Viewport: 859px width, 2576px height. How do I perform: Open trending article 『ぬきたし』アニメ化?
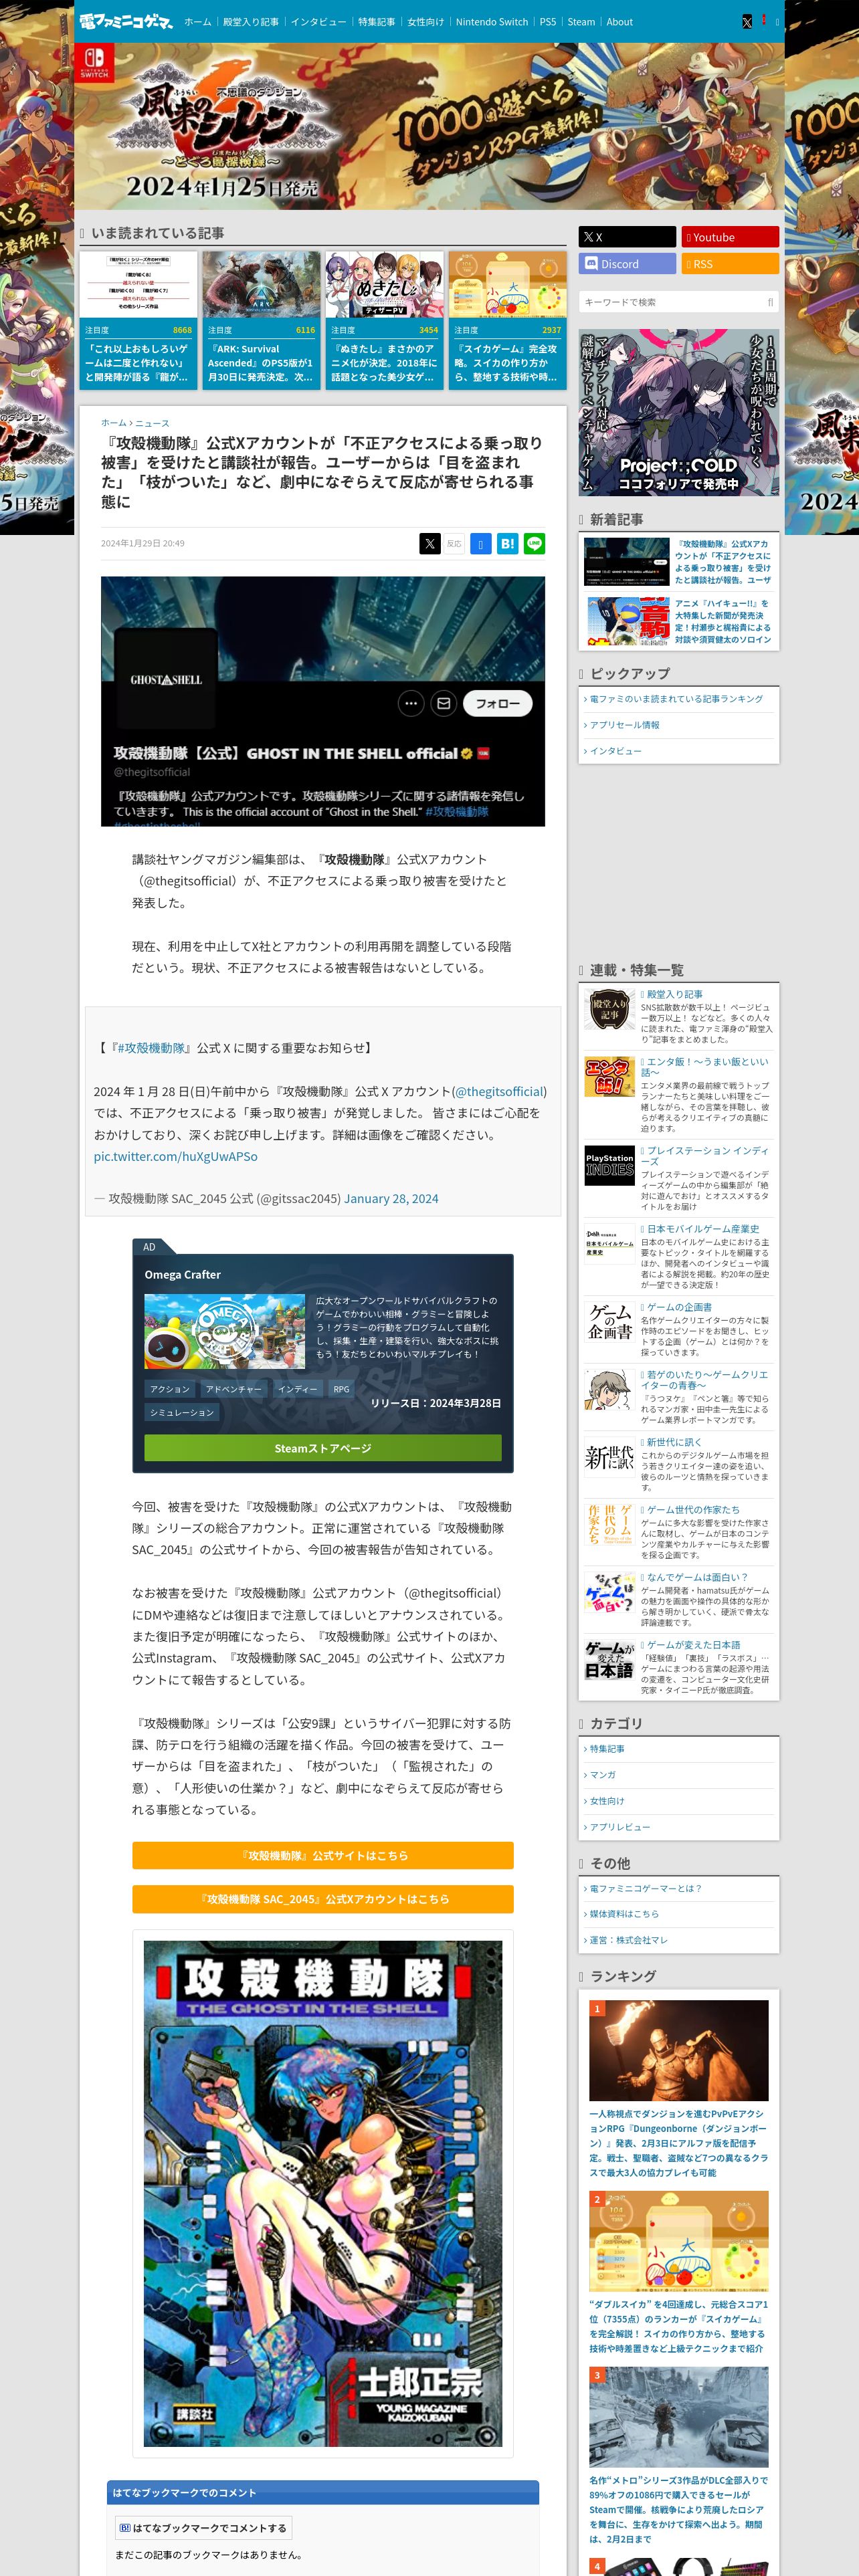[x=384, y=320]
